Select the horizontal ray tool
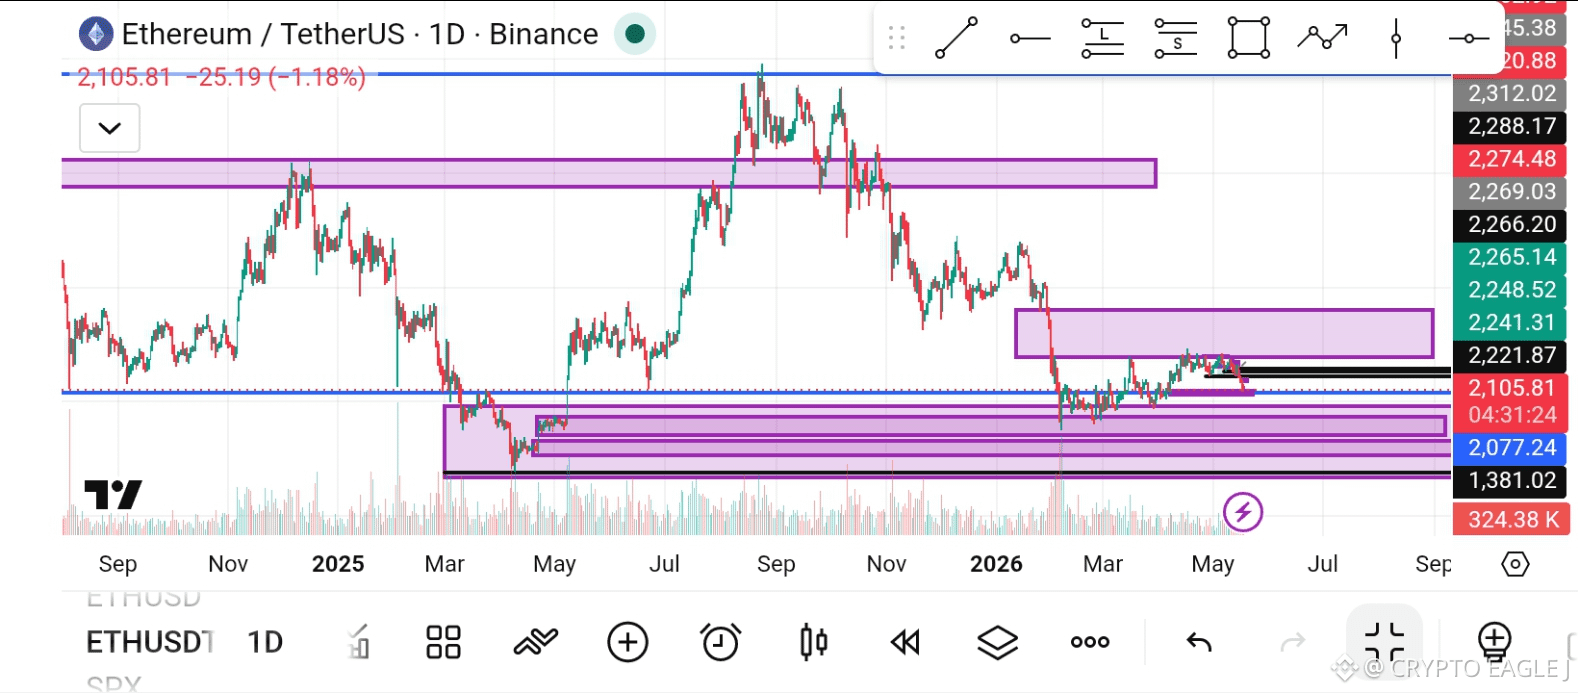Image resolution: width=1578 pixels, height=693 pixels. coord(1030,39)
